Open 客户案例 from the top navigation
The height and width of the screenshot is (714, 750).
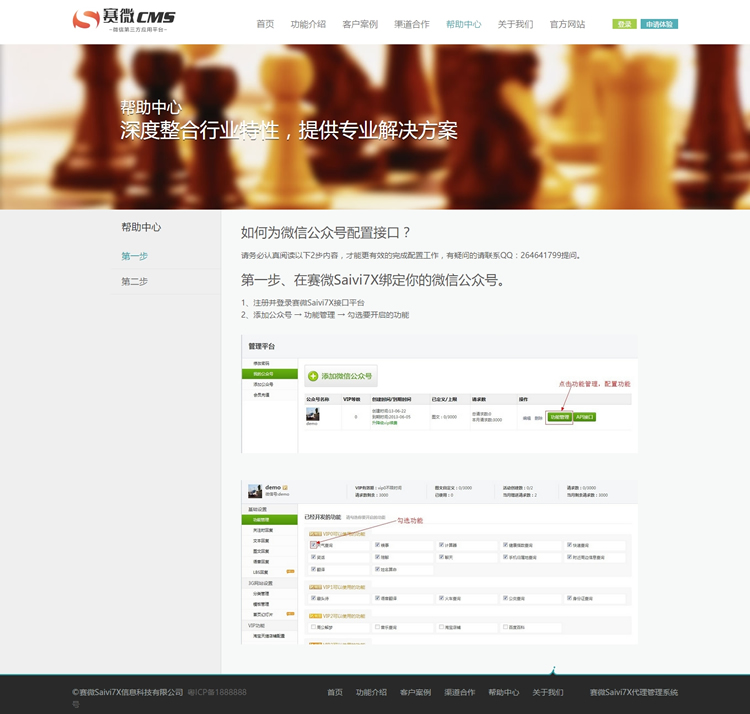(x=360, y=24)
